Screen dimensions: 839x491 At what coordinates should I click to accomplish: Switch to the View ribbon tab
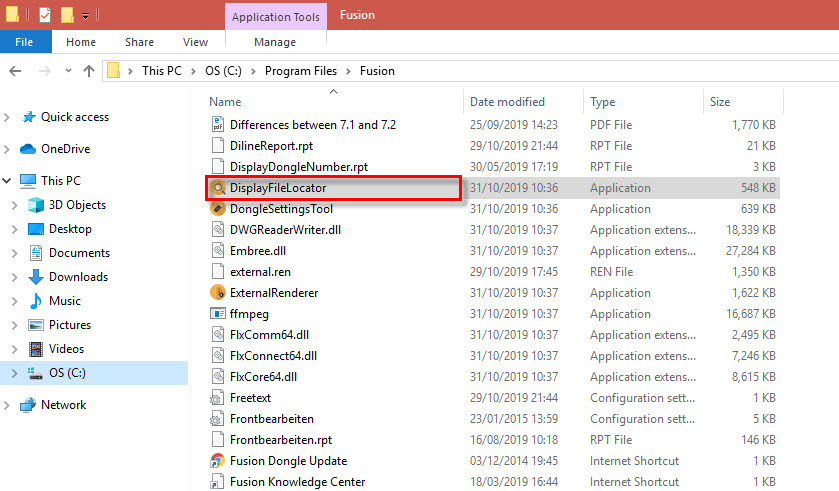point(195,42)
